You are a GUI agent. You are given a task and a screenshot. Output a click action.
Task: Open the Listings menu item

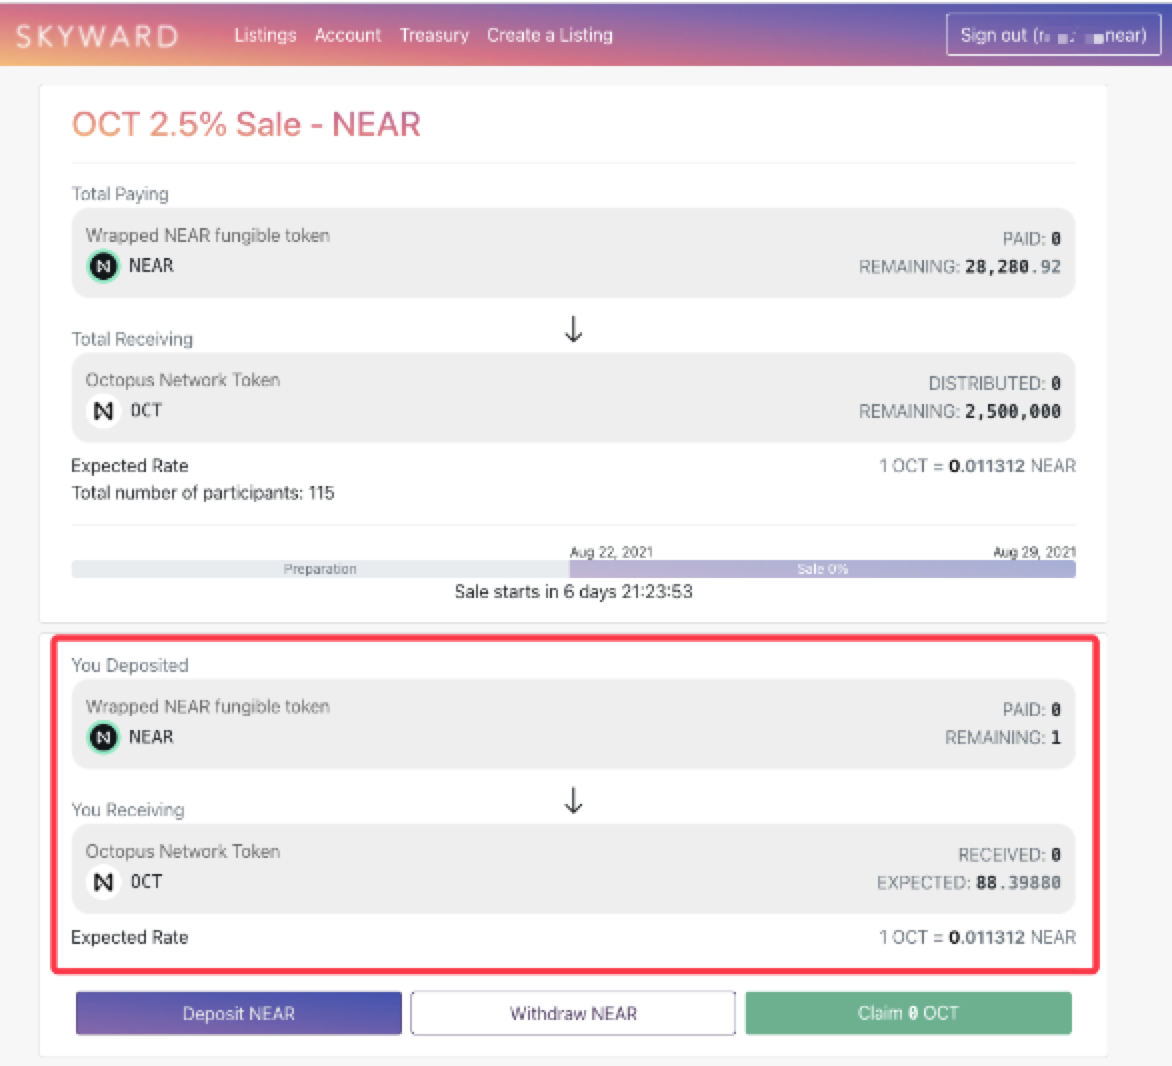[265, 35]
